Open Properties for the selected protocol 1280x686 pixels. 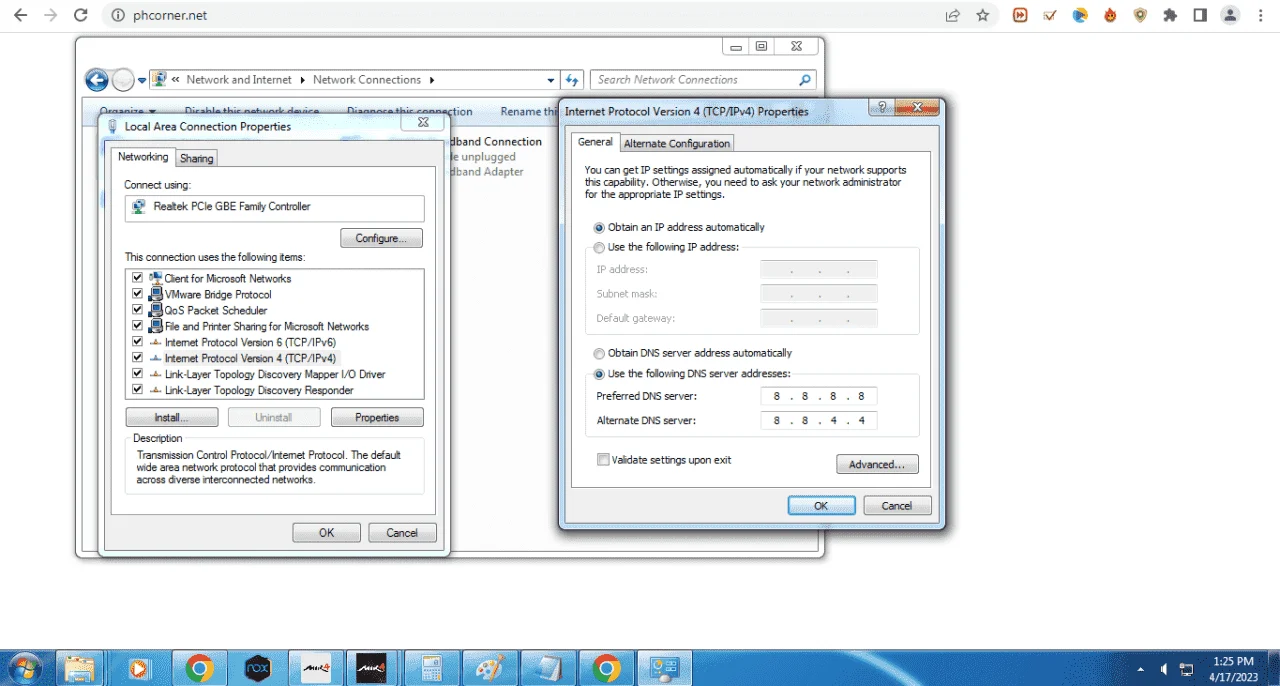tap(377, 417)
